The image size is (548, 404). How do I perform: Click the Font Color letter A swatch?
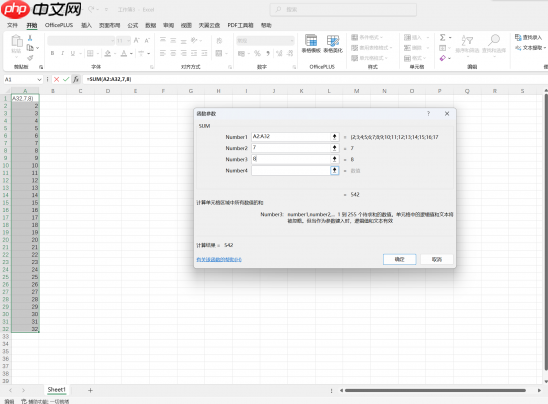pyautogui.click(x=124, y=53)
